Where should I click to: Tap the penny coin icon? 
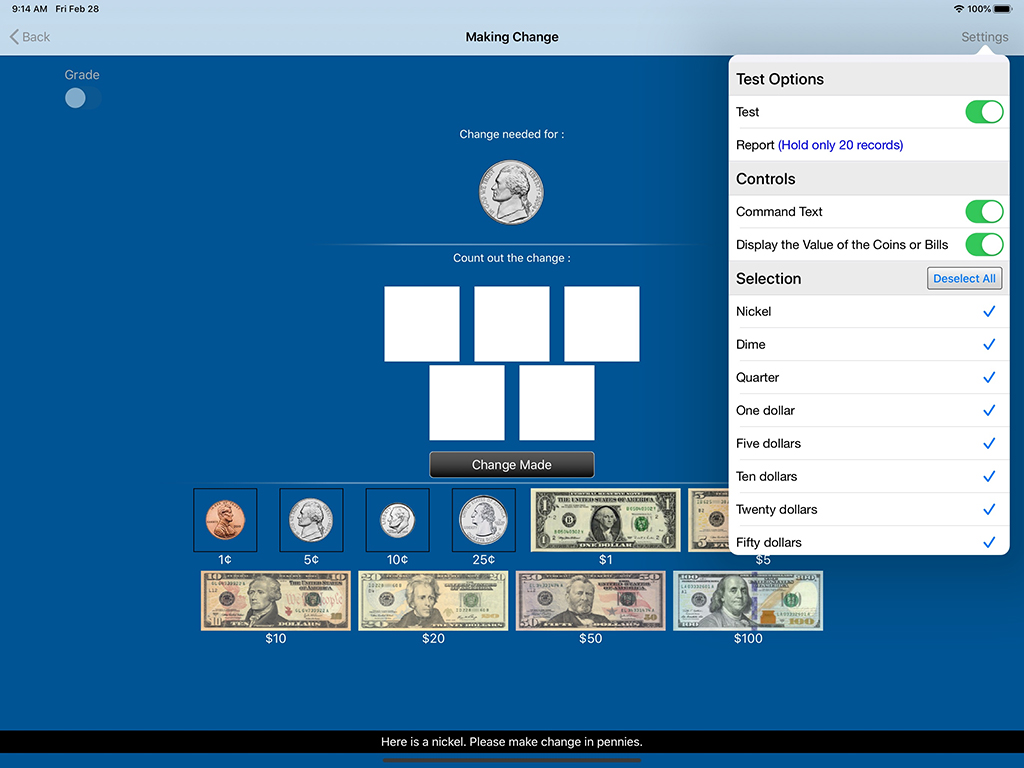pos(225,520)
